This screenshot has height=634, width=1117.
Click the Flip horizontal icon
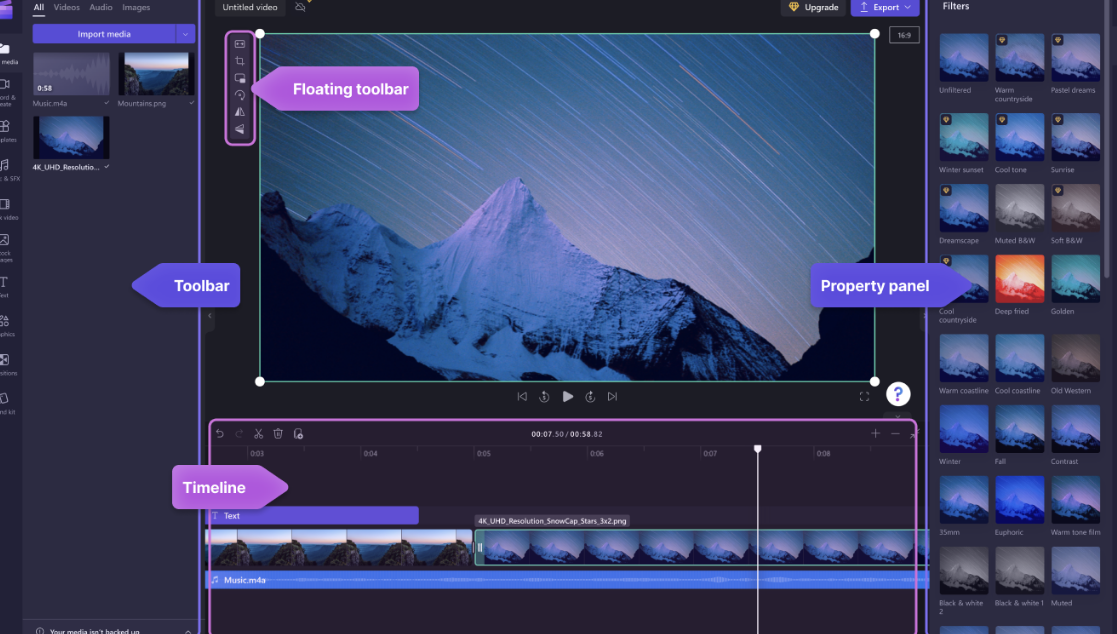pyautogui.click(x=240, y=112)
